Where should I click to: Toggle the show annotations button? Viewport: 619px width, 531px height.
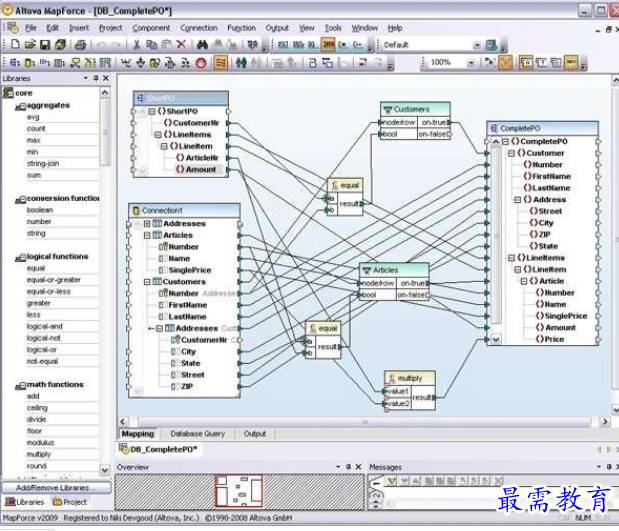(526, 63)
